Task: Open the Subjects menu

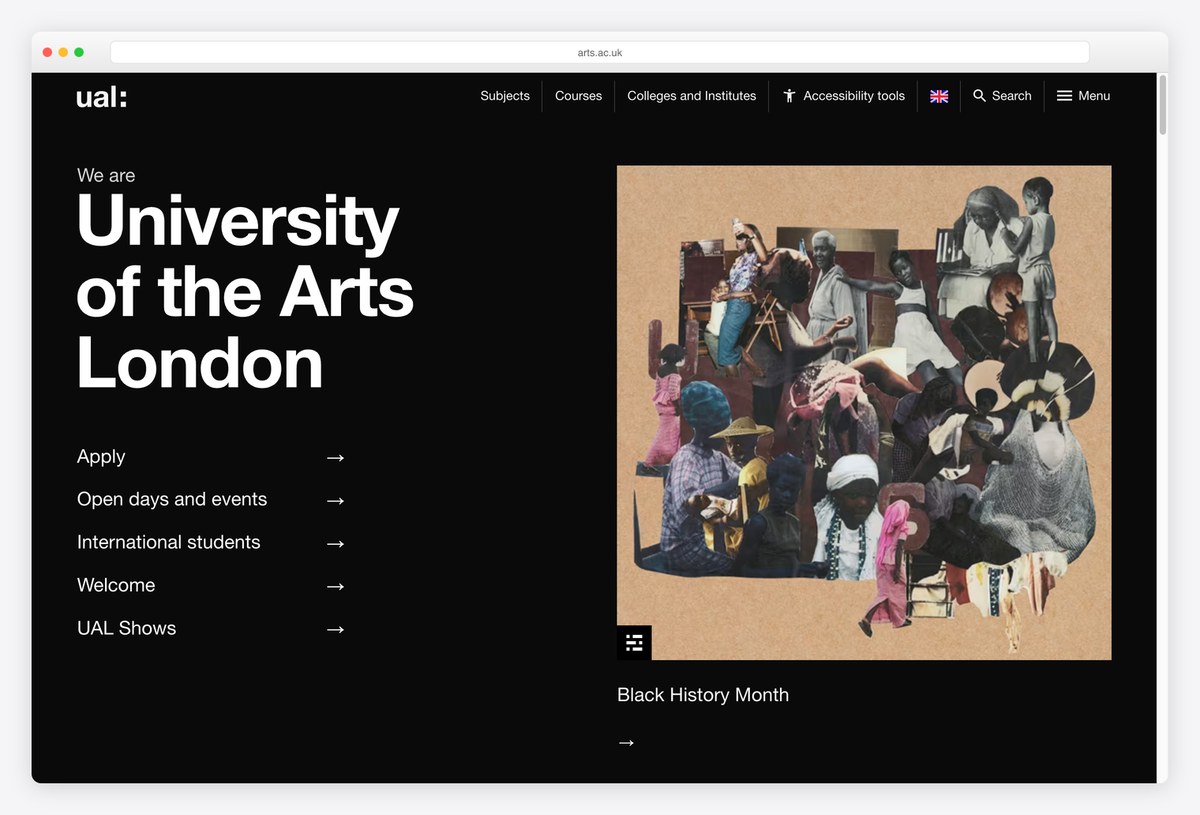Action: (505, 96)
